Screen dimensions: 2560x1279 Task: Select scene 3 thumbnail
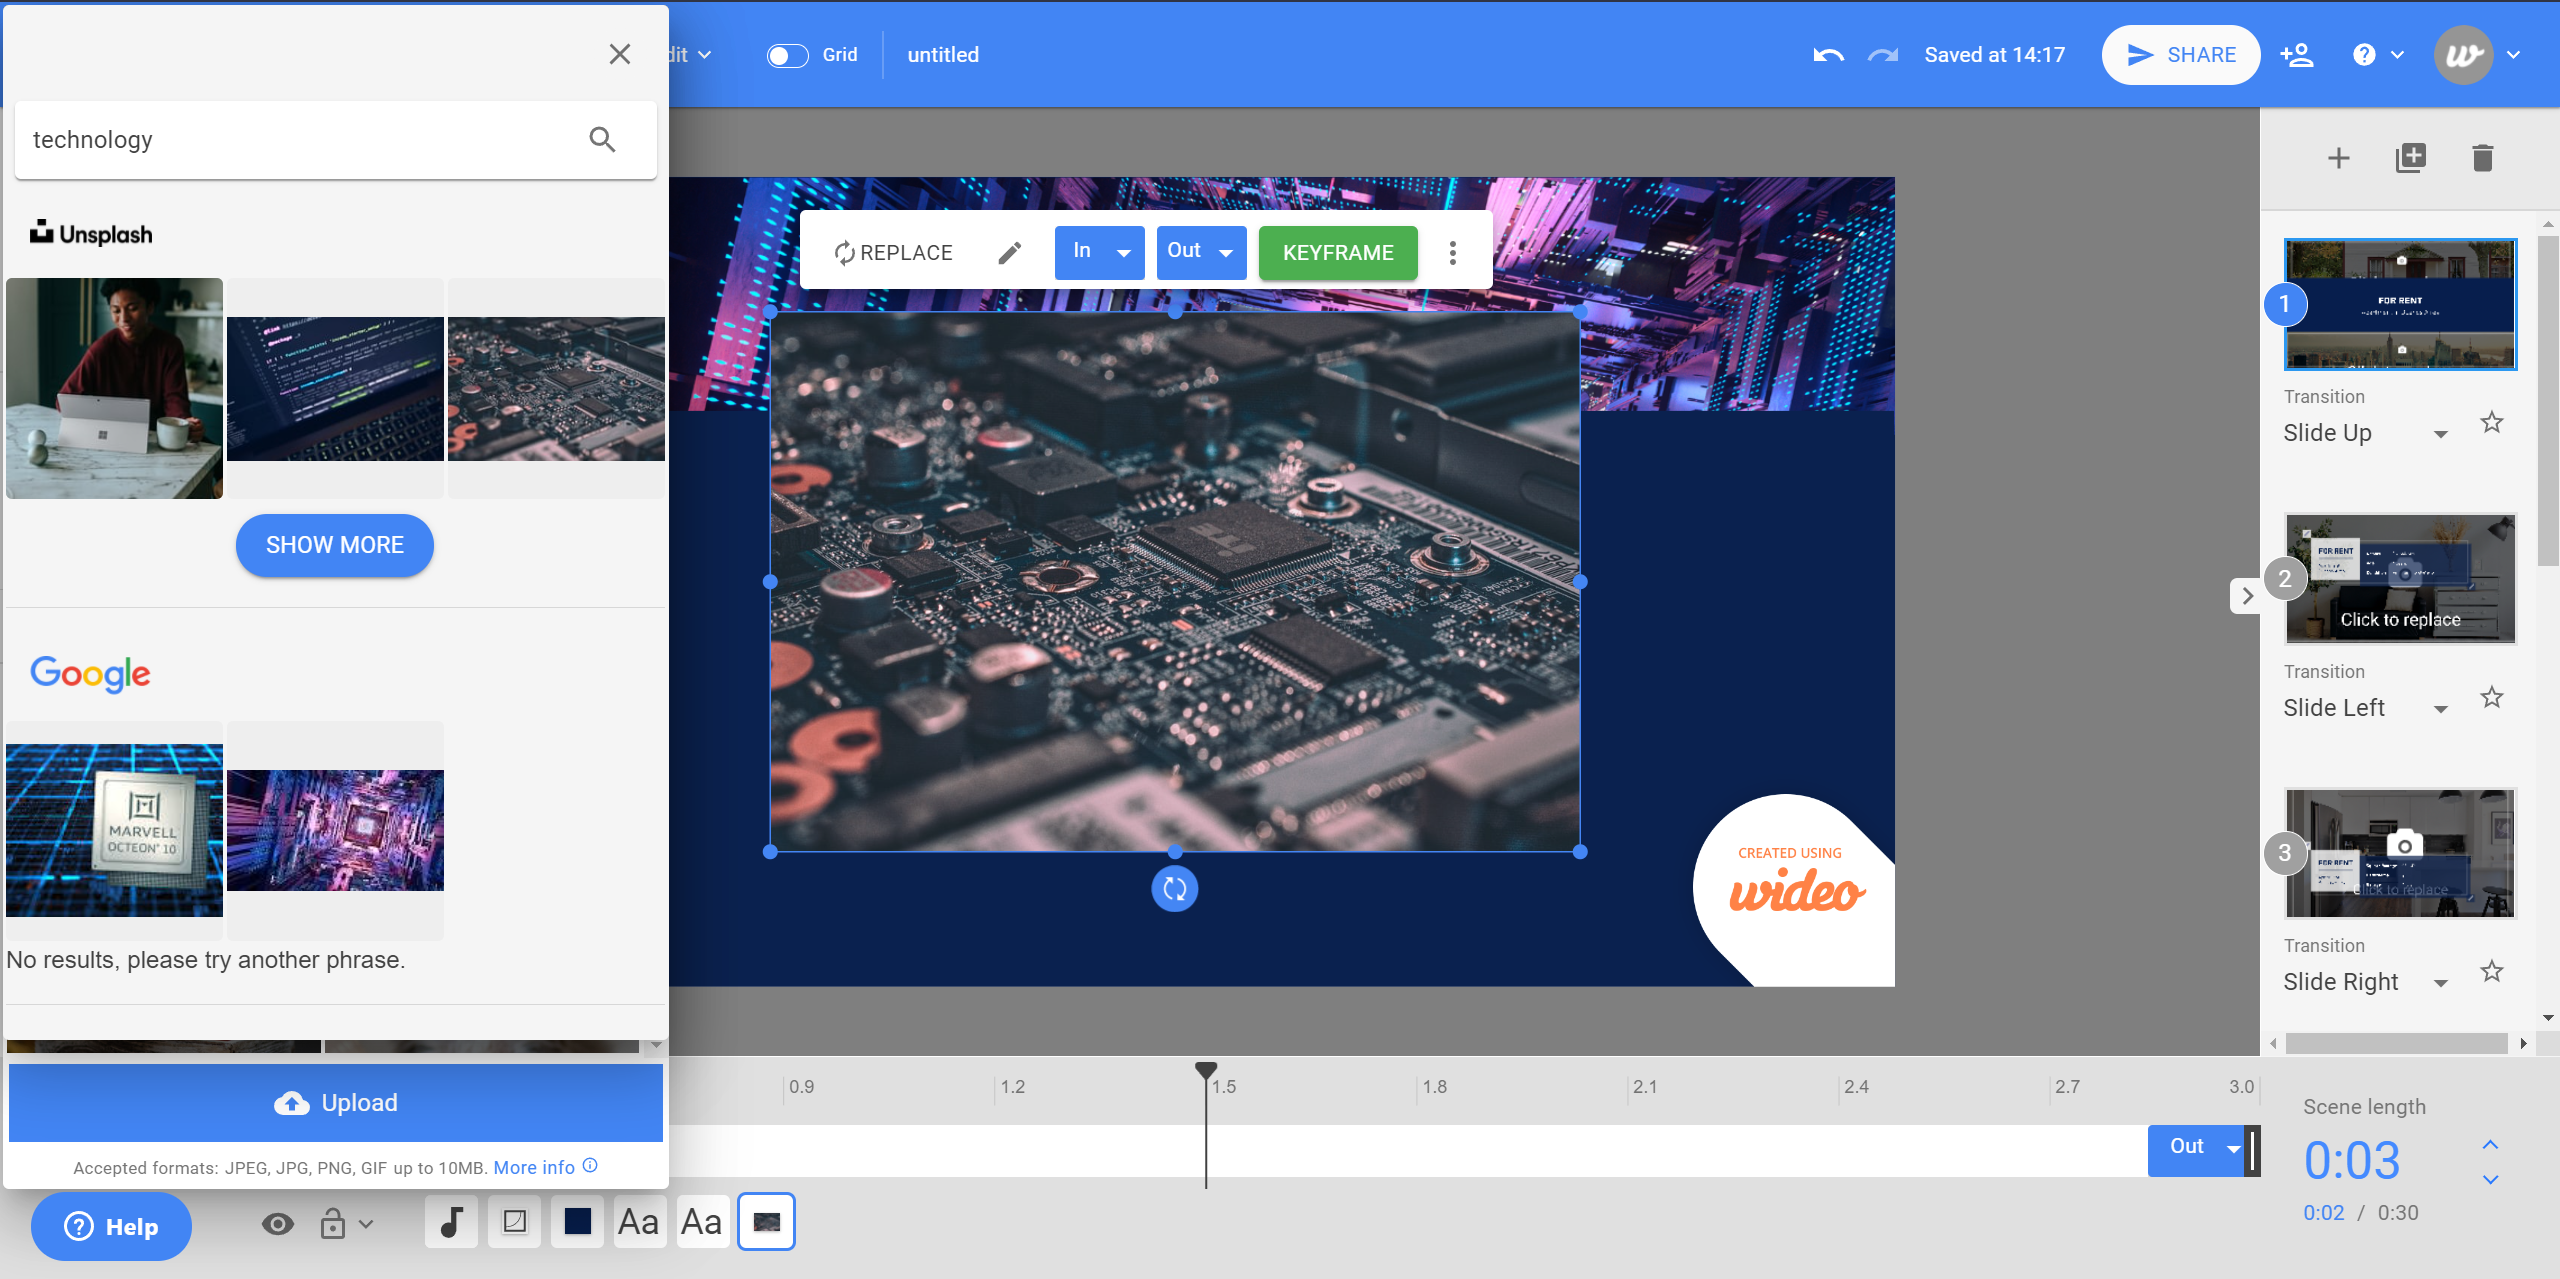click(x=2400, y=853)
